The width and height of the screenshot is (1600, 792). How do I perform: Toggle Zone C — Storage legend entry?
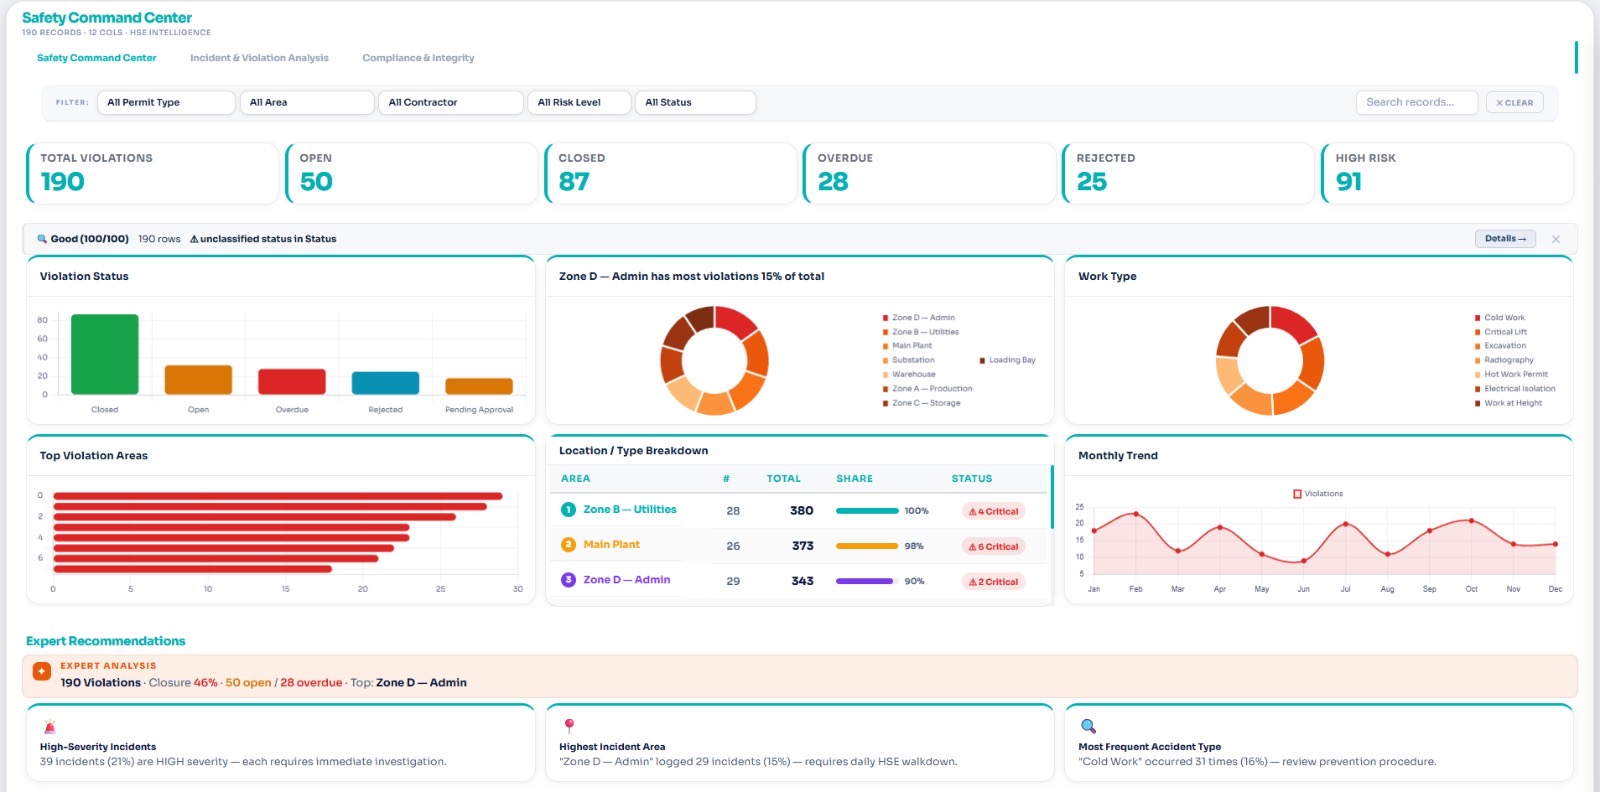[921, 403]
